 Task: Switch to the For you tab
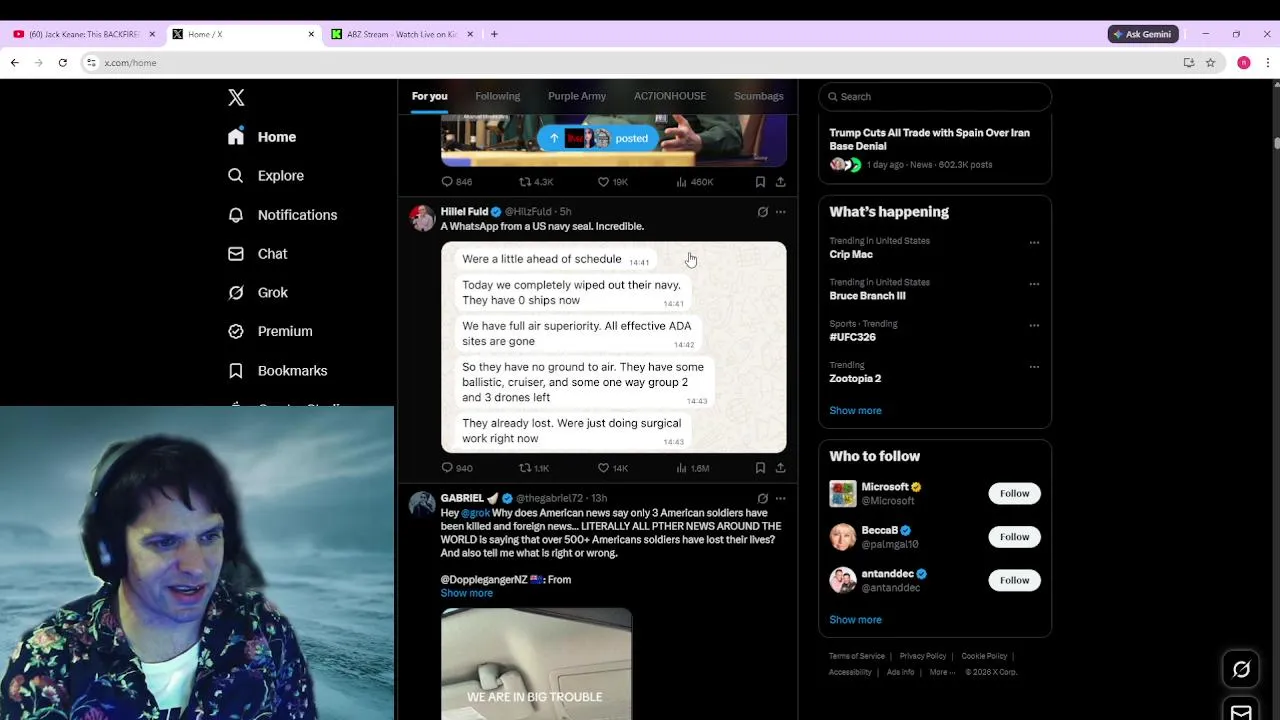point(429,96)
